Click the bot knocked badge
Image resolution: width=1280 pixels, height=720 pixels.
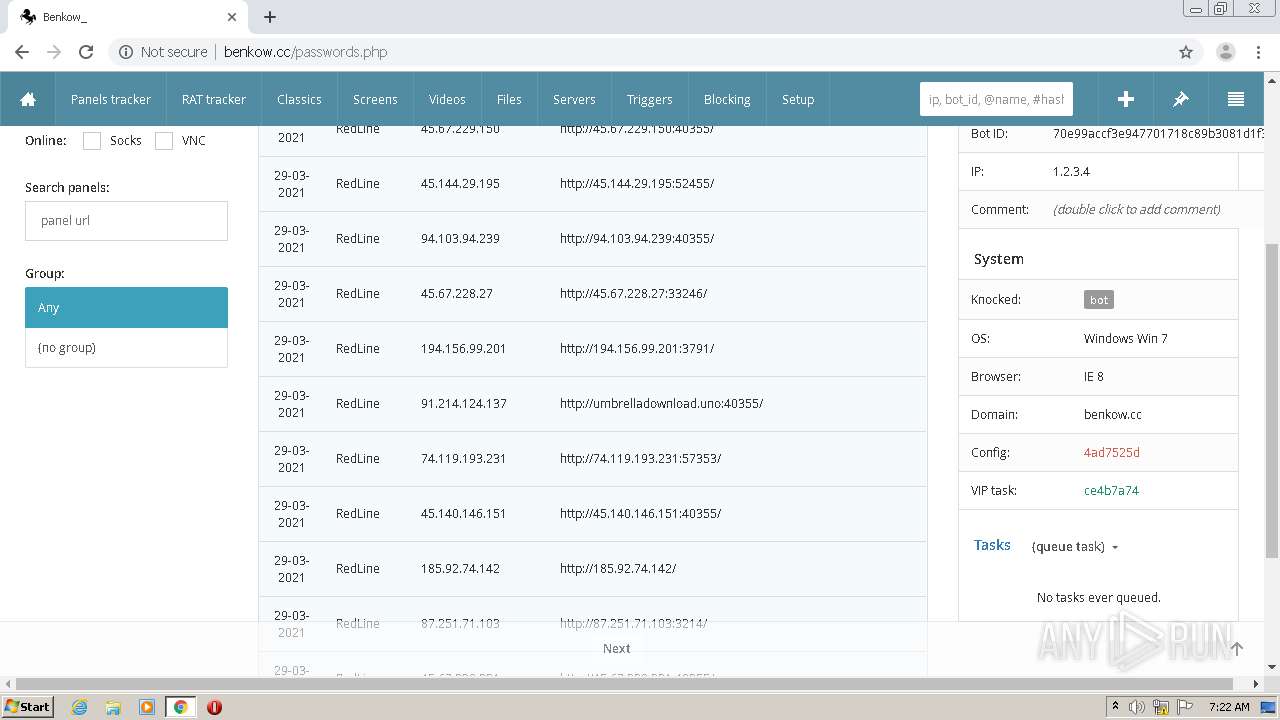coord(1099,300)
